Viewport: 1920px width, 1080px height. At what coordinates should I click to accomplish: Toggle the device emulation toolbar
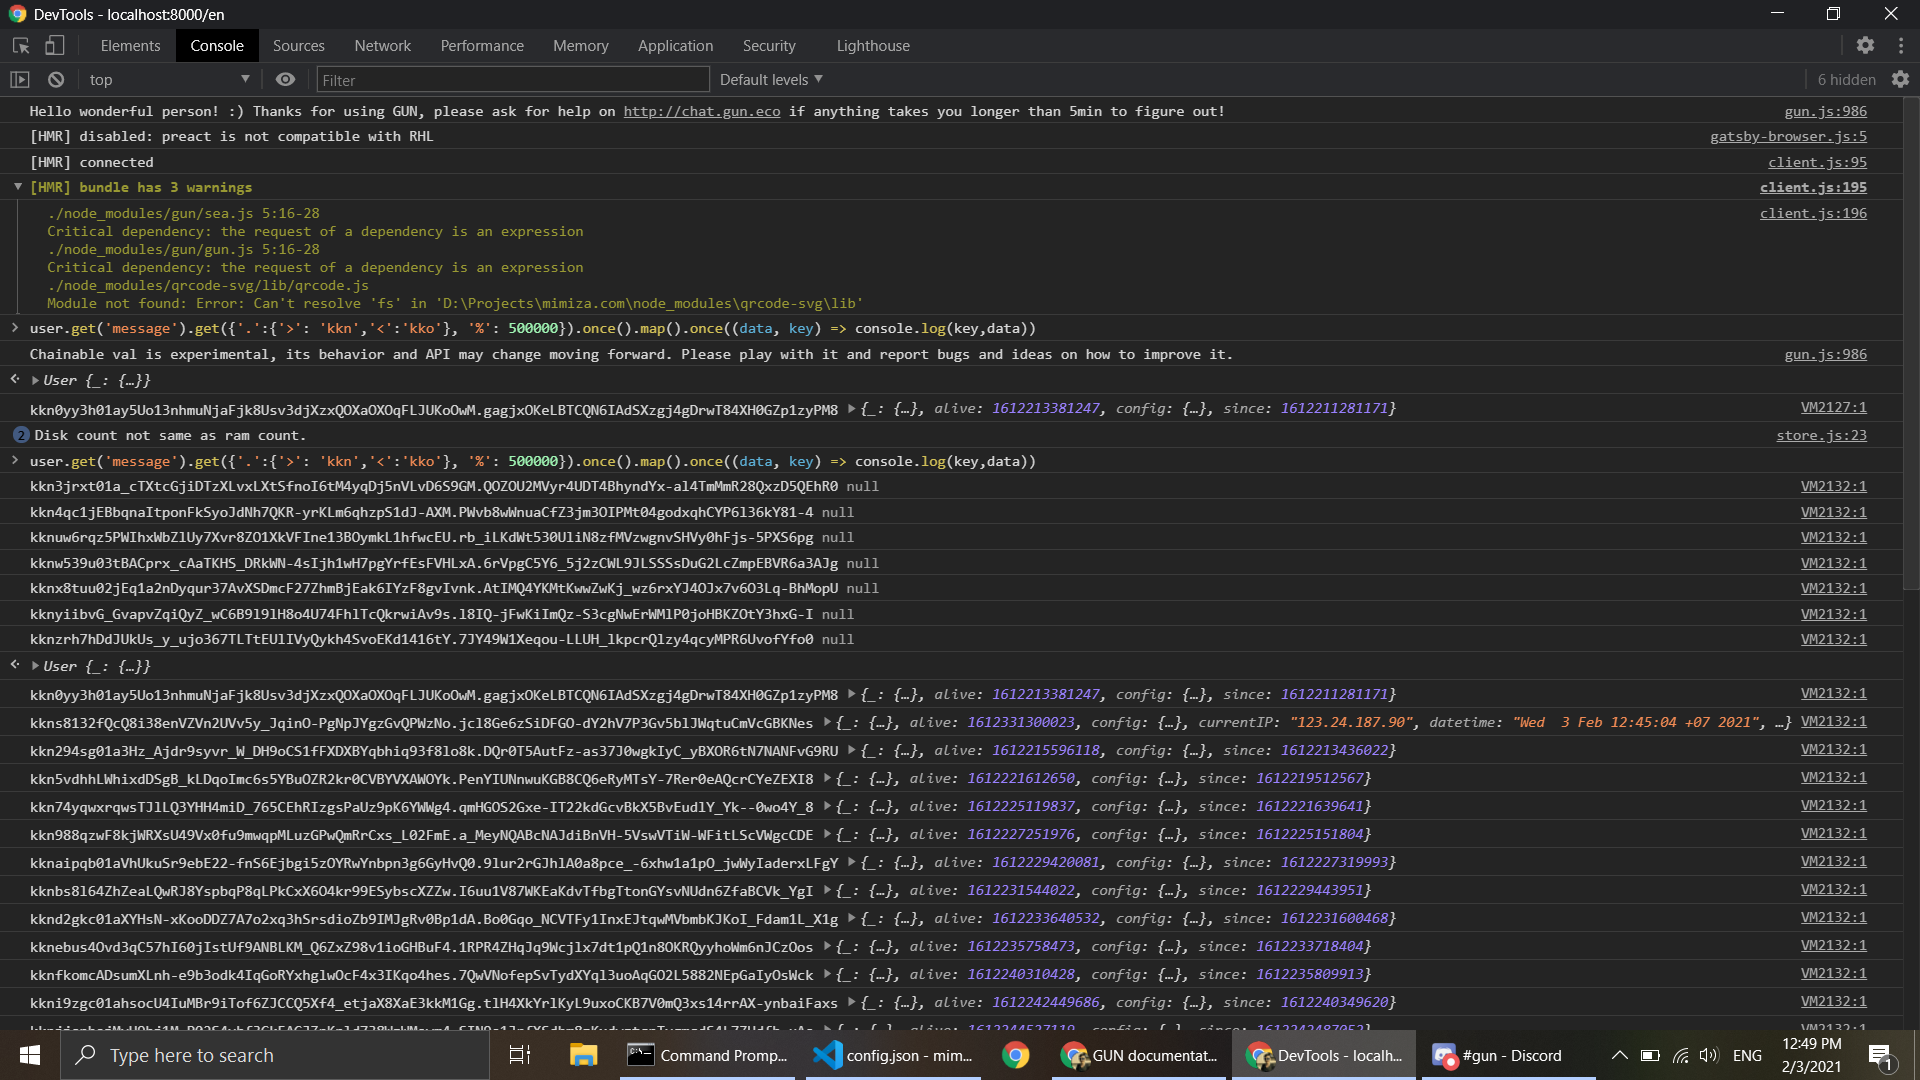click(x=54, y=45)
